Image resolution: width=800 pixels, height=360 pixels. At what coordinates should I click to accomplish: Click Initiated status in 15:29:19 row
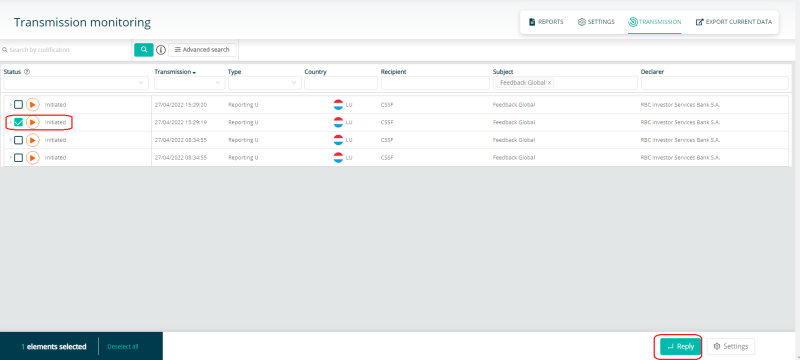55,122
